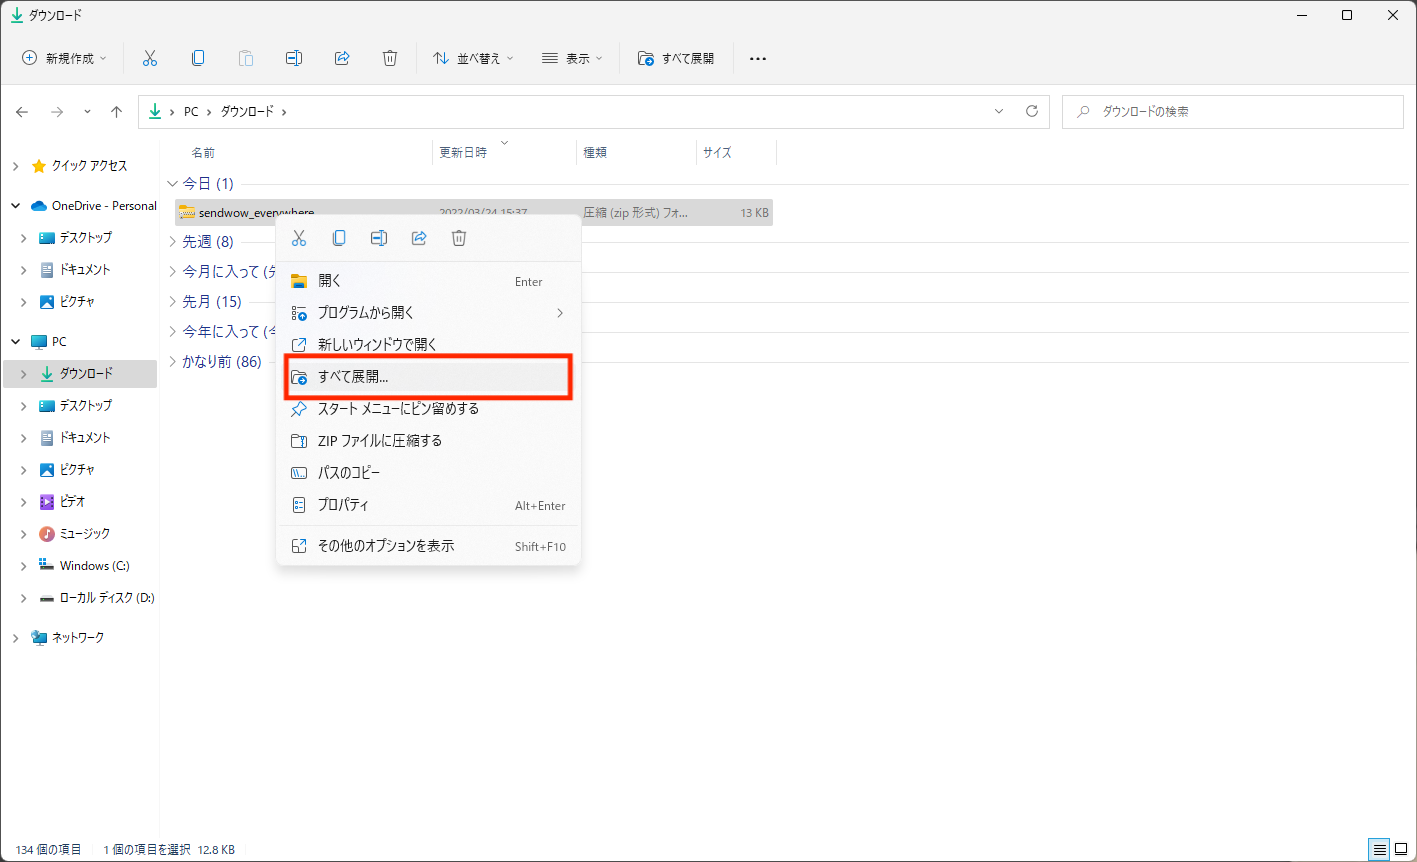
Task: Open the 新規作成 dropdown
Action: pos(64,58)
